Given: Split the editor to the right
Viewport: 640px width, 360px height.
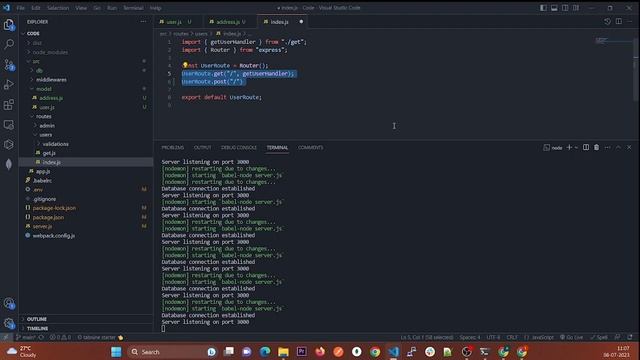Looking at the screenshot, I should tap(619, 22).
